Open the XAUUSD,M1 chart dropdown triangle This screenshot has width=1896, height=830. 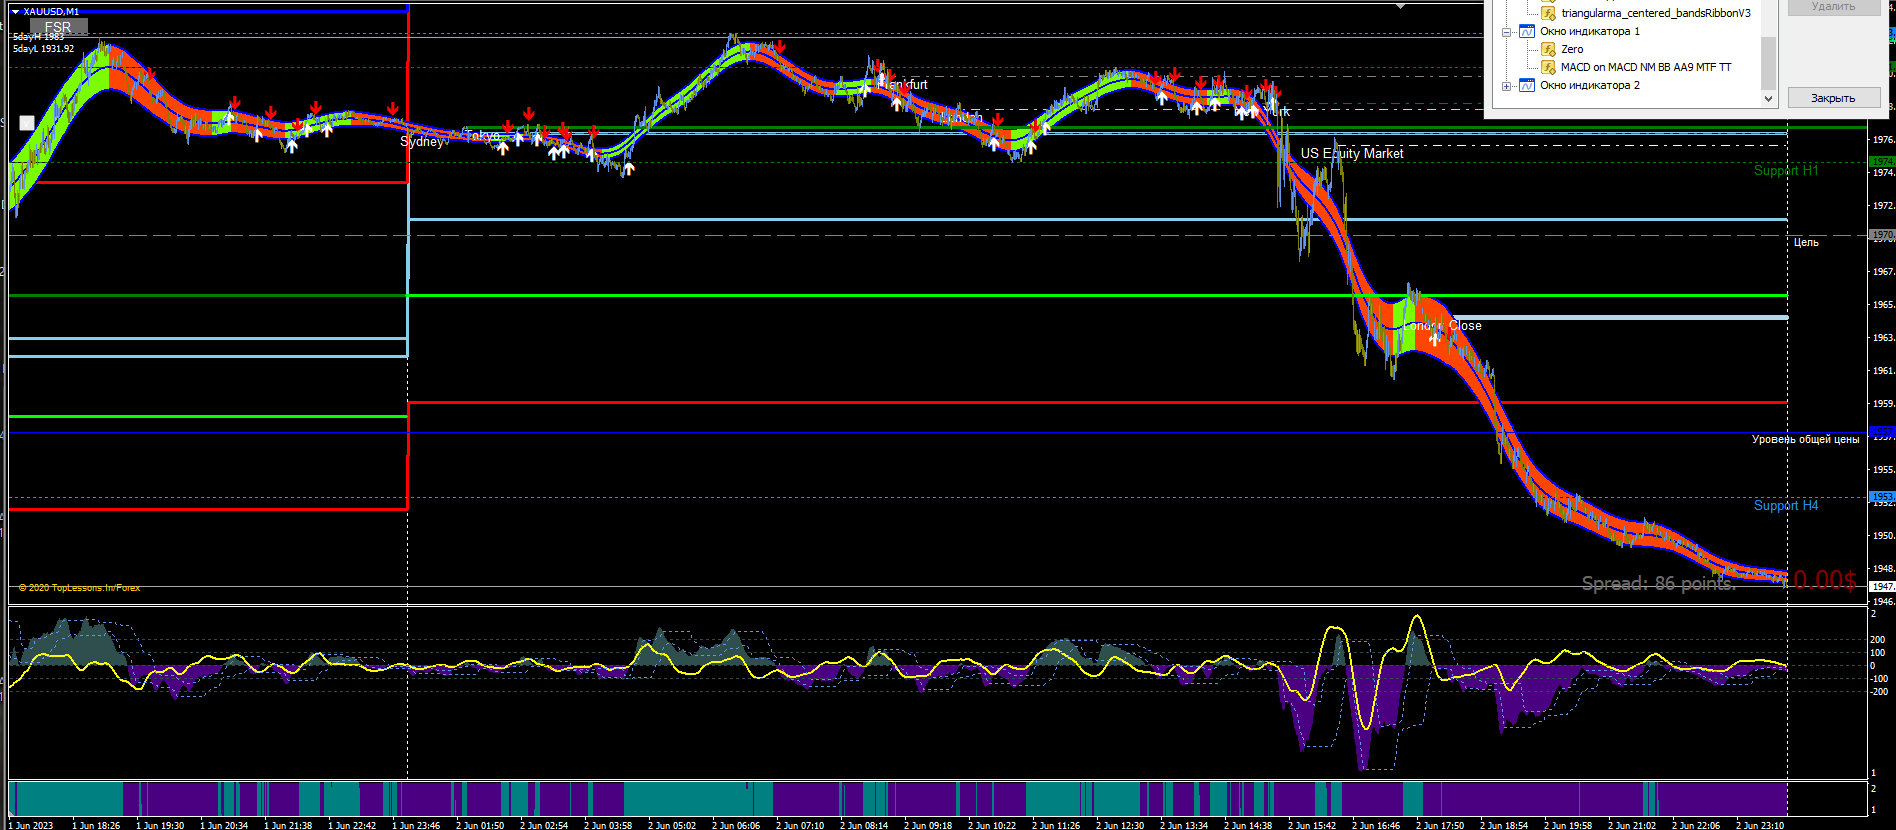15,12
